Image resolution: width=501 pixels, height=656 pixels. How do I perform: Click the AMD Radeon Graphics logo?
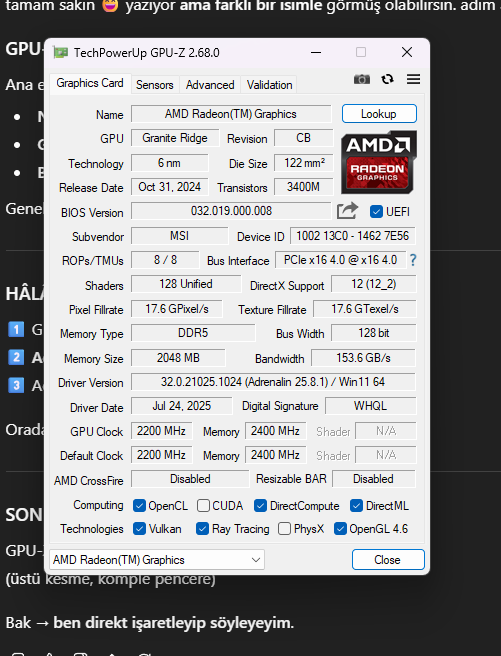click(379, 162)
